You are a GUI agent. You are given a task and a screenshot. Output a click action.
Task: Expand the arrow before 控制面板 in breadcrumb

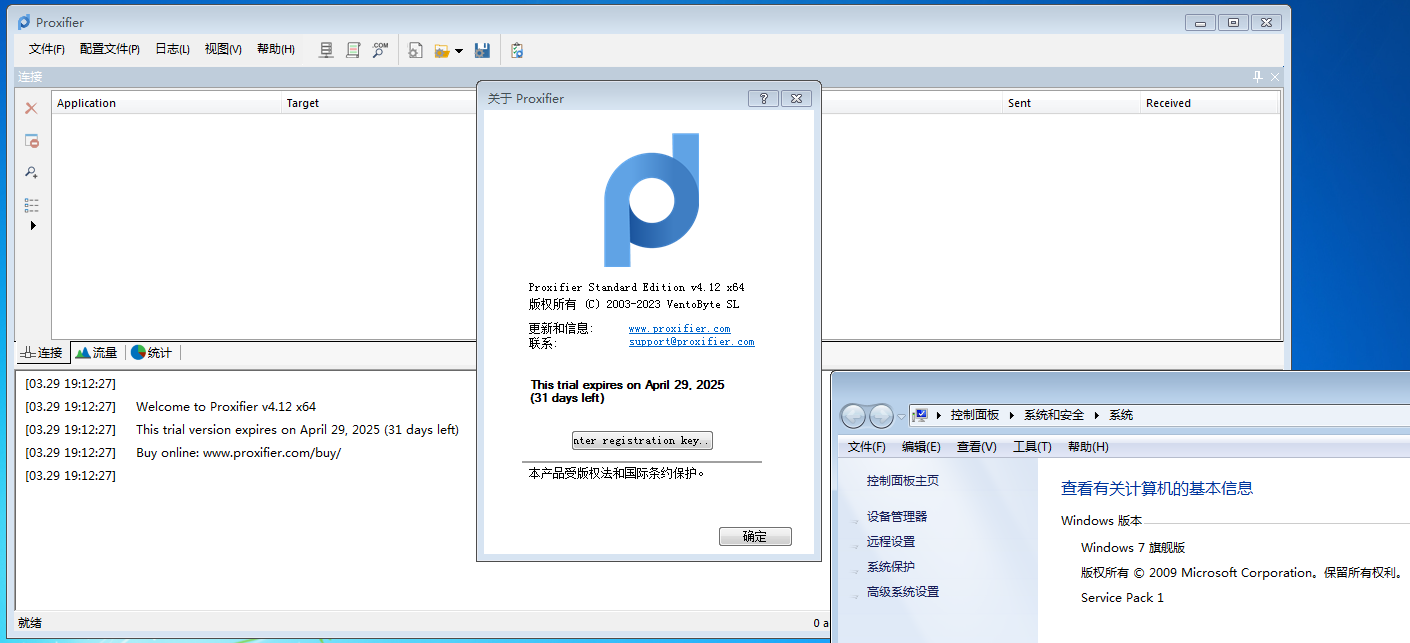940,415
